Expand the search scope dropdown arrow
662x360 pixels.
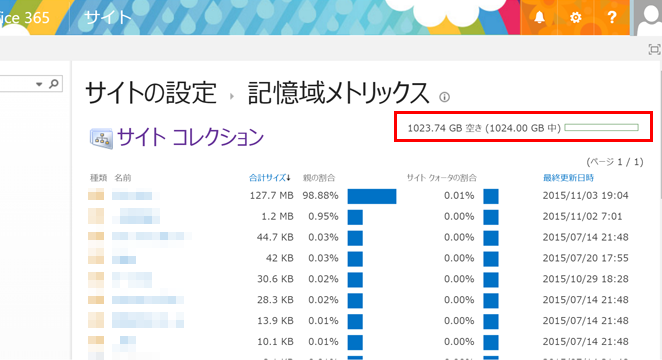tap(39, 84)
